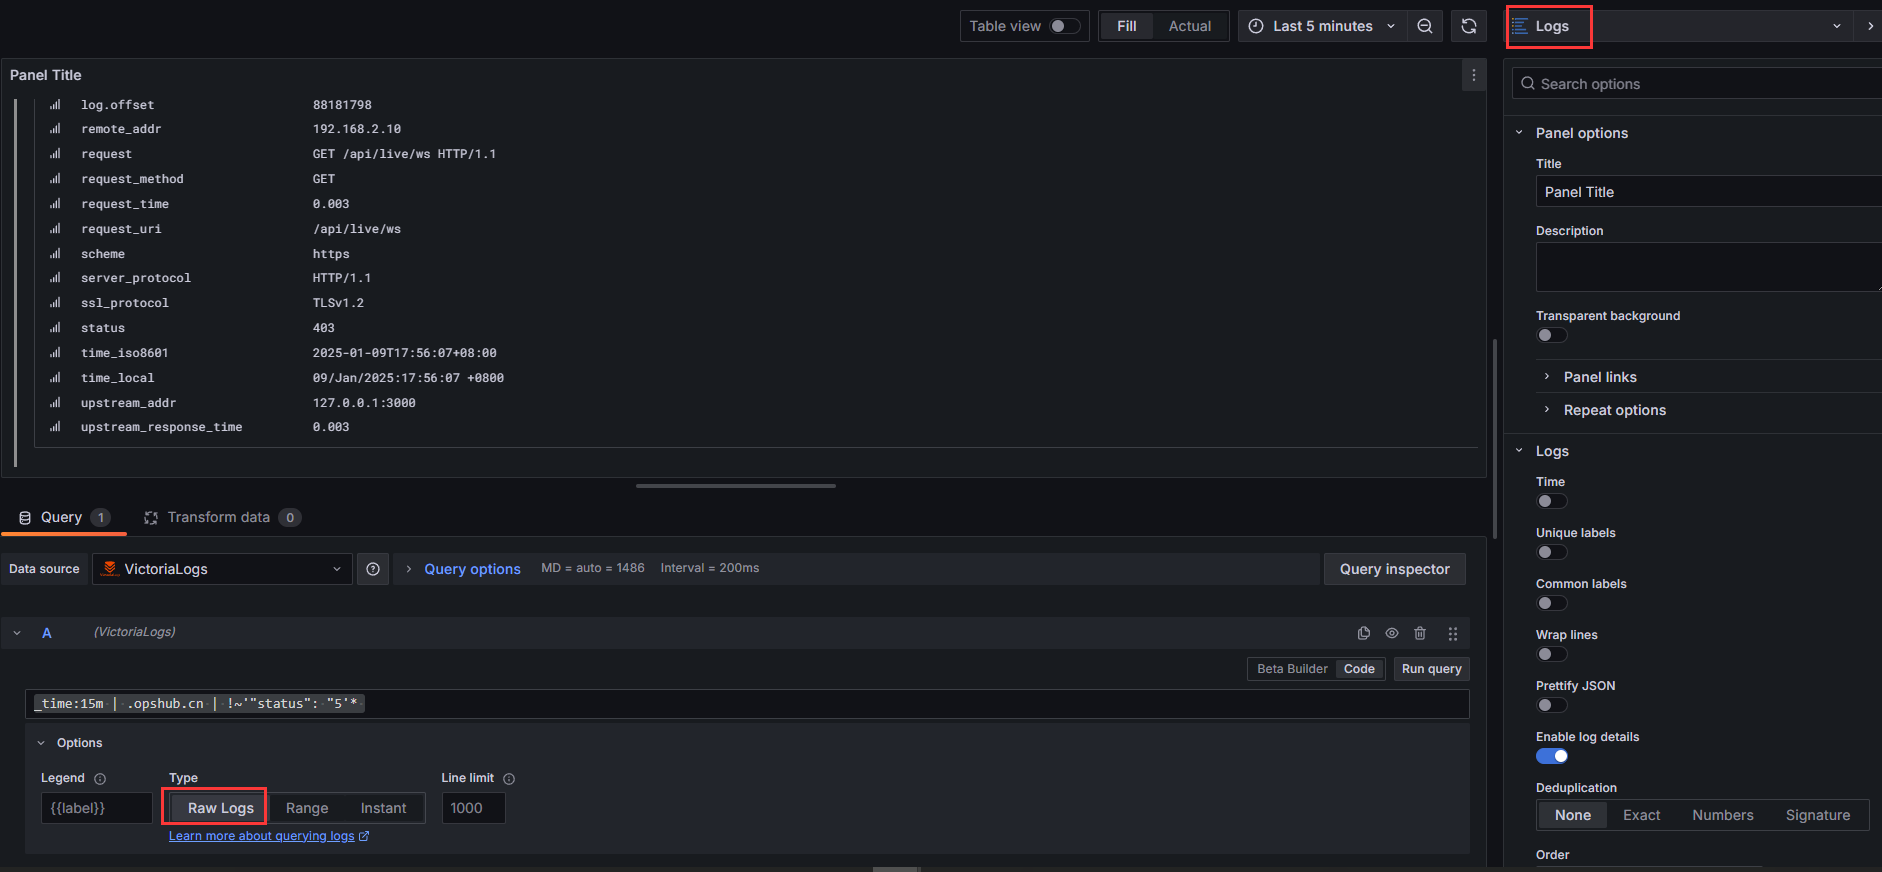Click the drag handle icon for query A
The image size is (1882, 872).
(1453, 633)
